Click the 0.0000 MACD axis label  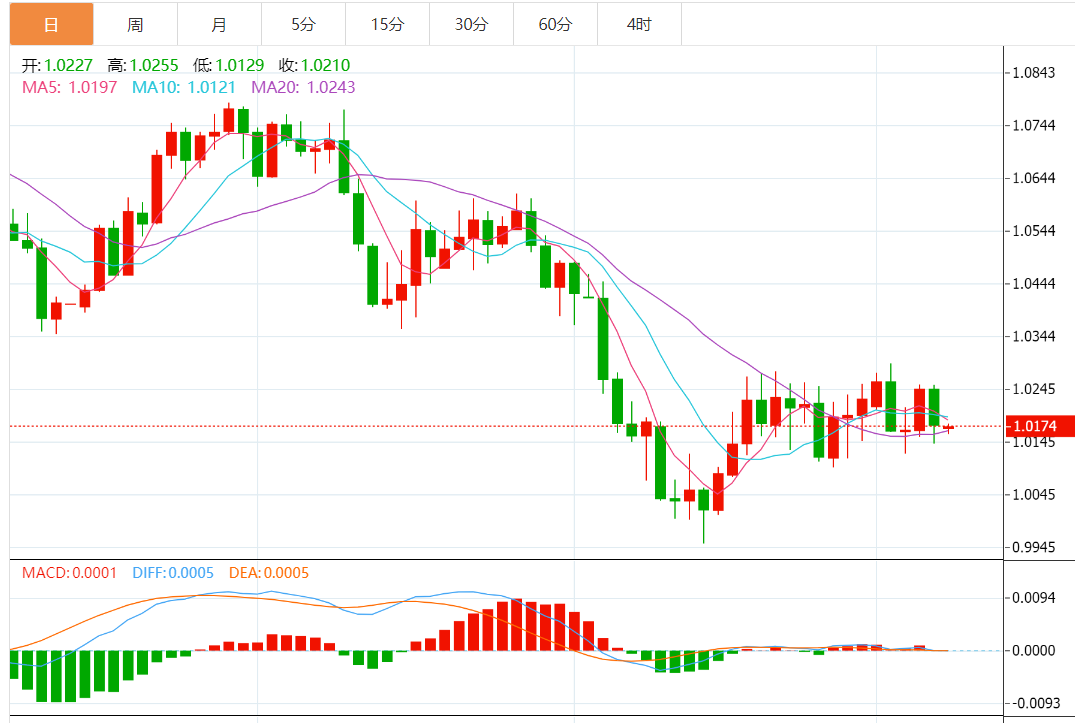(1034, 650)
